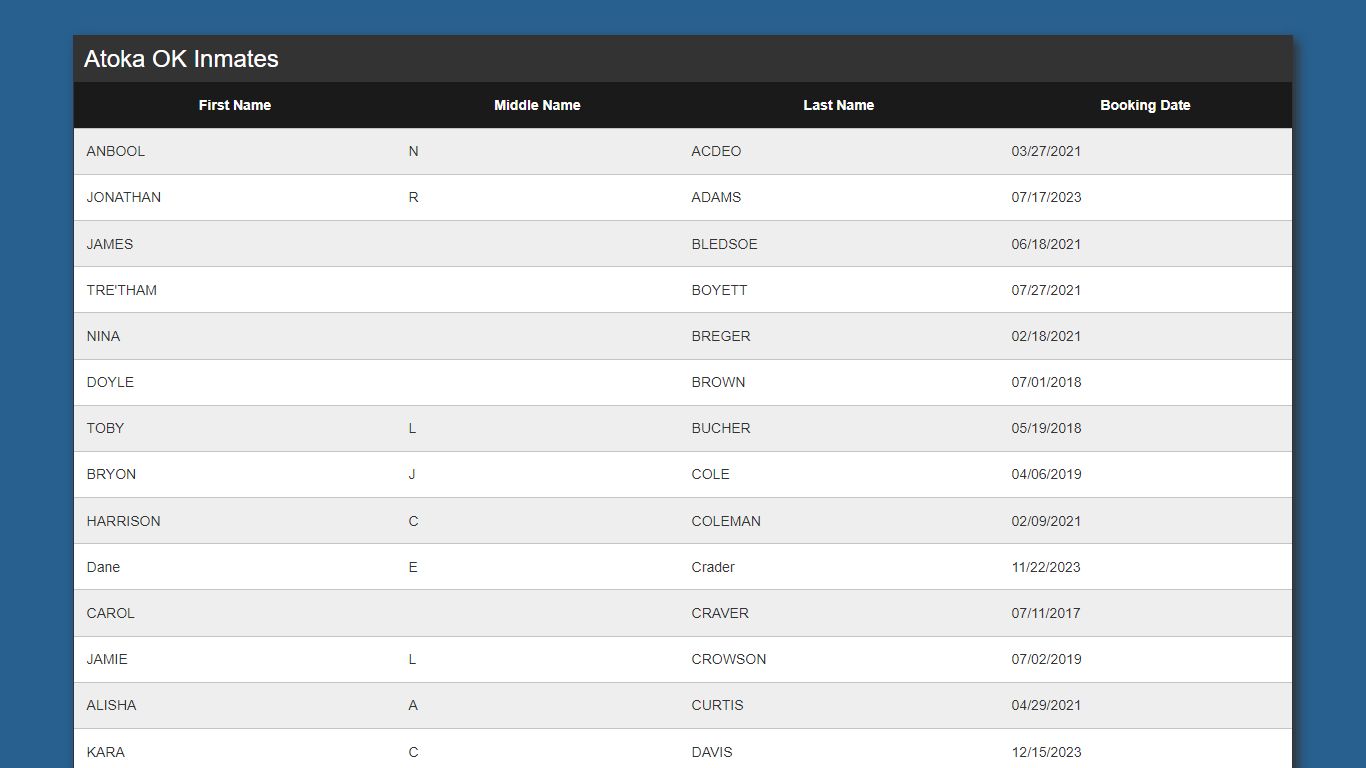Select last name ADAMS
Viewport: 1366px width, 768px height.
(716, 197)
